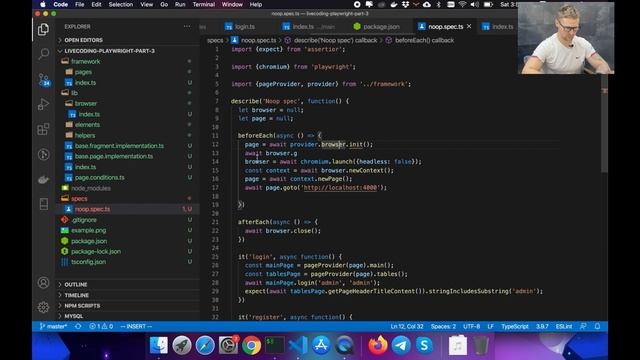Collapse the framework folder

85,61
